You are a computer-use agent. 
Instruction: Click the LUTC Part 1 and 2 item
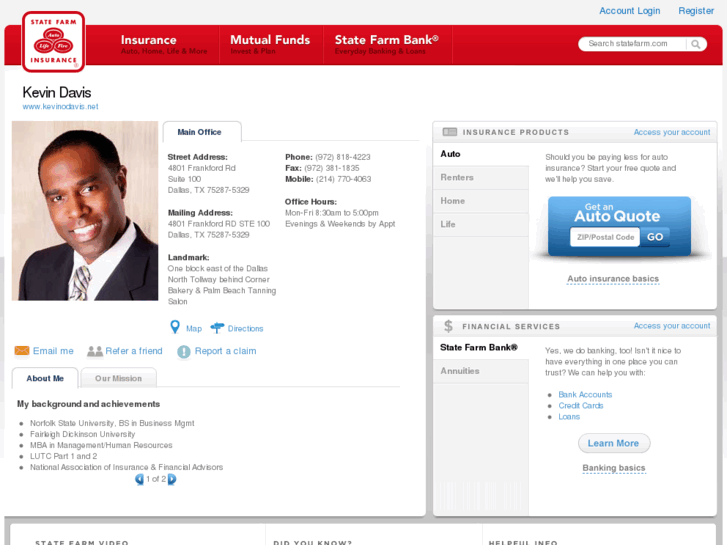[x=64, y=456]
